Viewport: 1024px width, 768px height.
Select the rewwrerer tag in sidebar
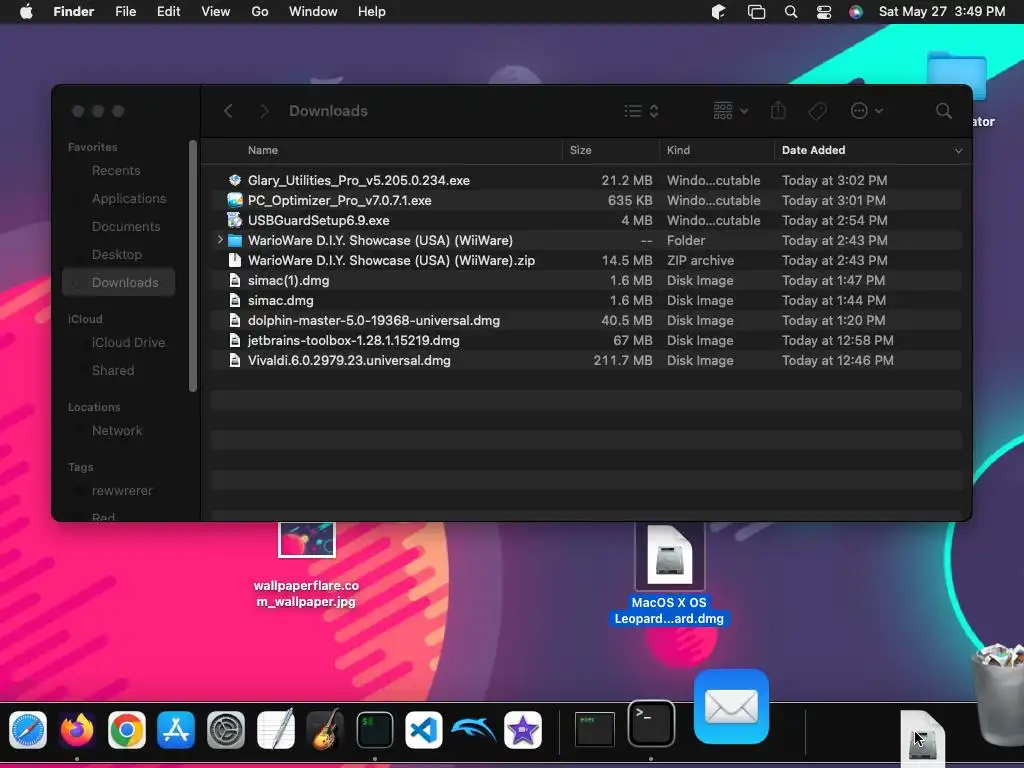click(122, 490)
